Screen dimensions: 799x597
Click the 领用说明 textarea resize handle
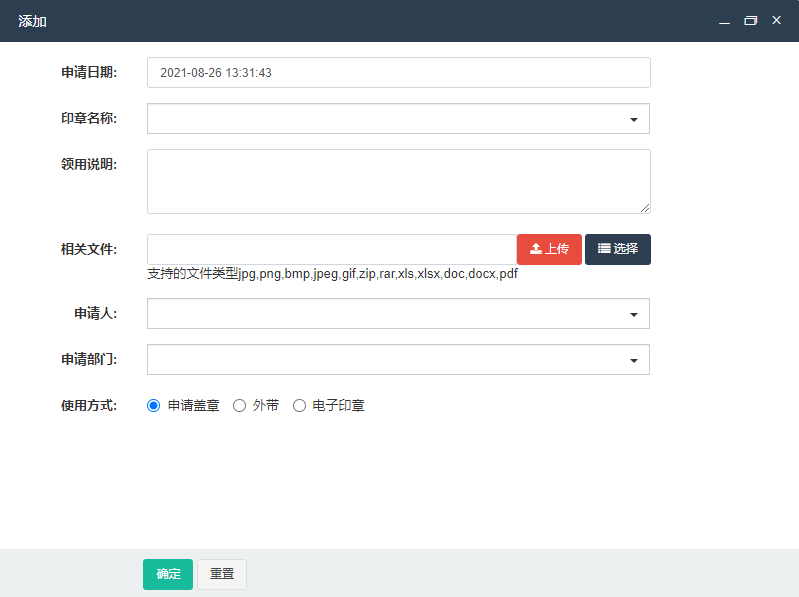tap(645, 208)
